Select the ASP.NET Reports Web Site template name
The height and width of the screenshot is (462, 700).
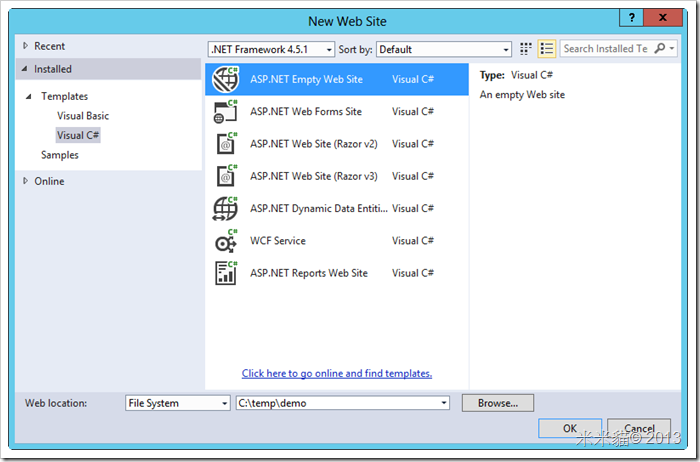click(309, 273)
